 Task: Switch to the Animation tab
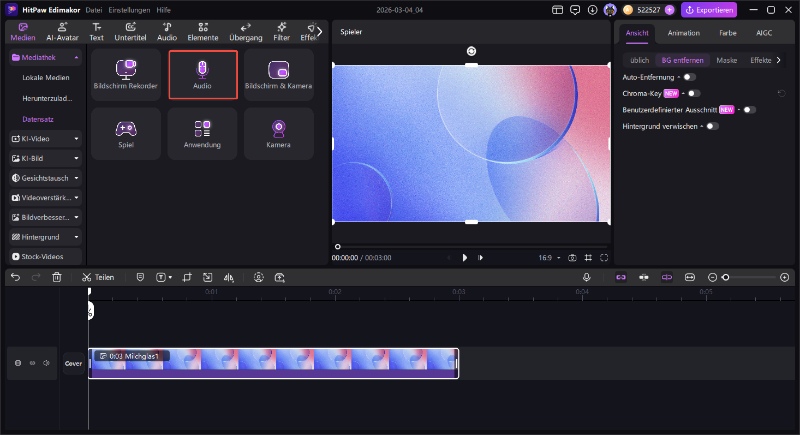684,33
